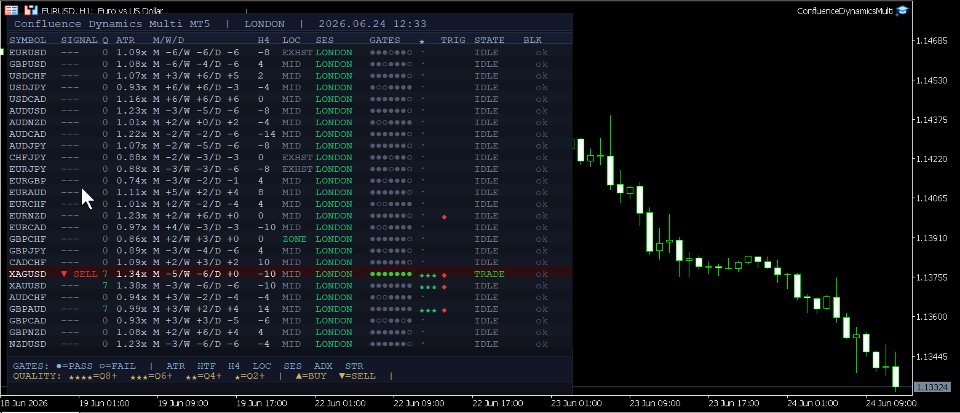
Task: Click the SIGNAL column header
Action: [x=79, y=40]
